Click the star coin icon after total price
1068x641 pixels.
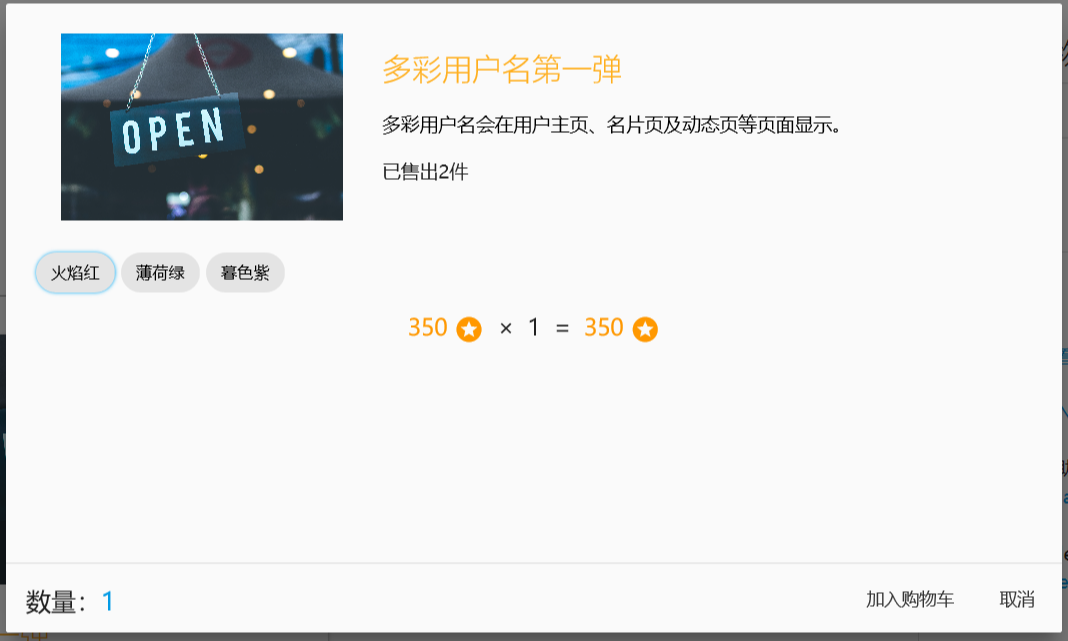(x=645, y=330)
